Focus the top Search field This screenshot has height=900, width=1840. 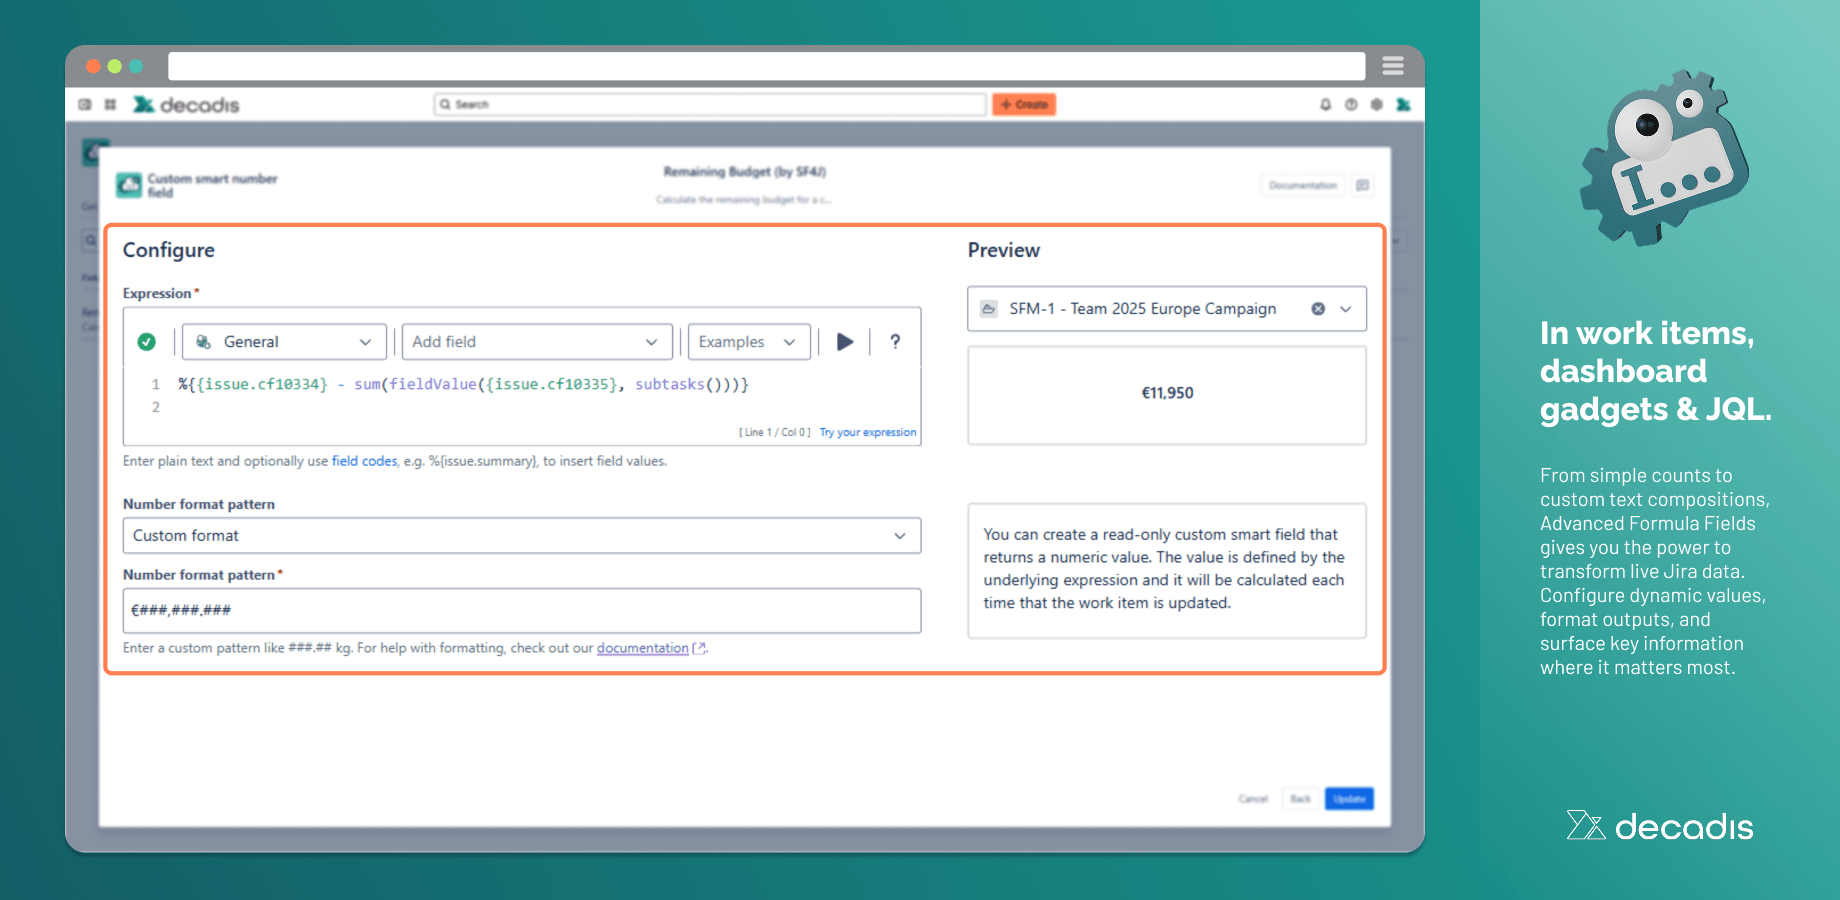[x=710, y=104]
